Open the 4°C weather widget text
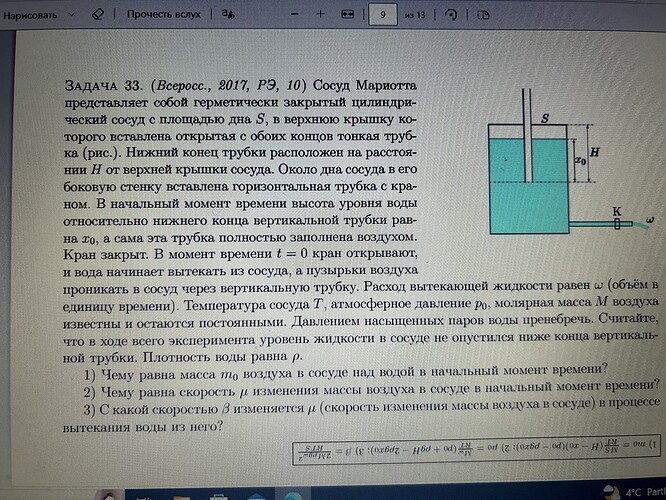Viewport: 666px width, 500px height. click(x=640, y=491)
